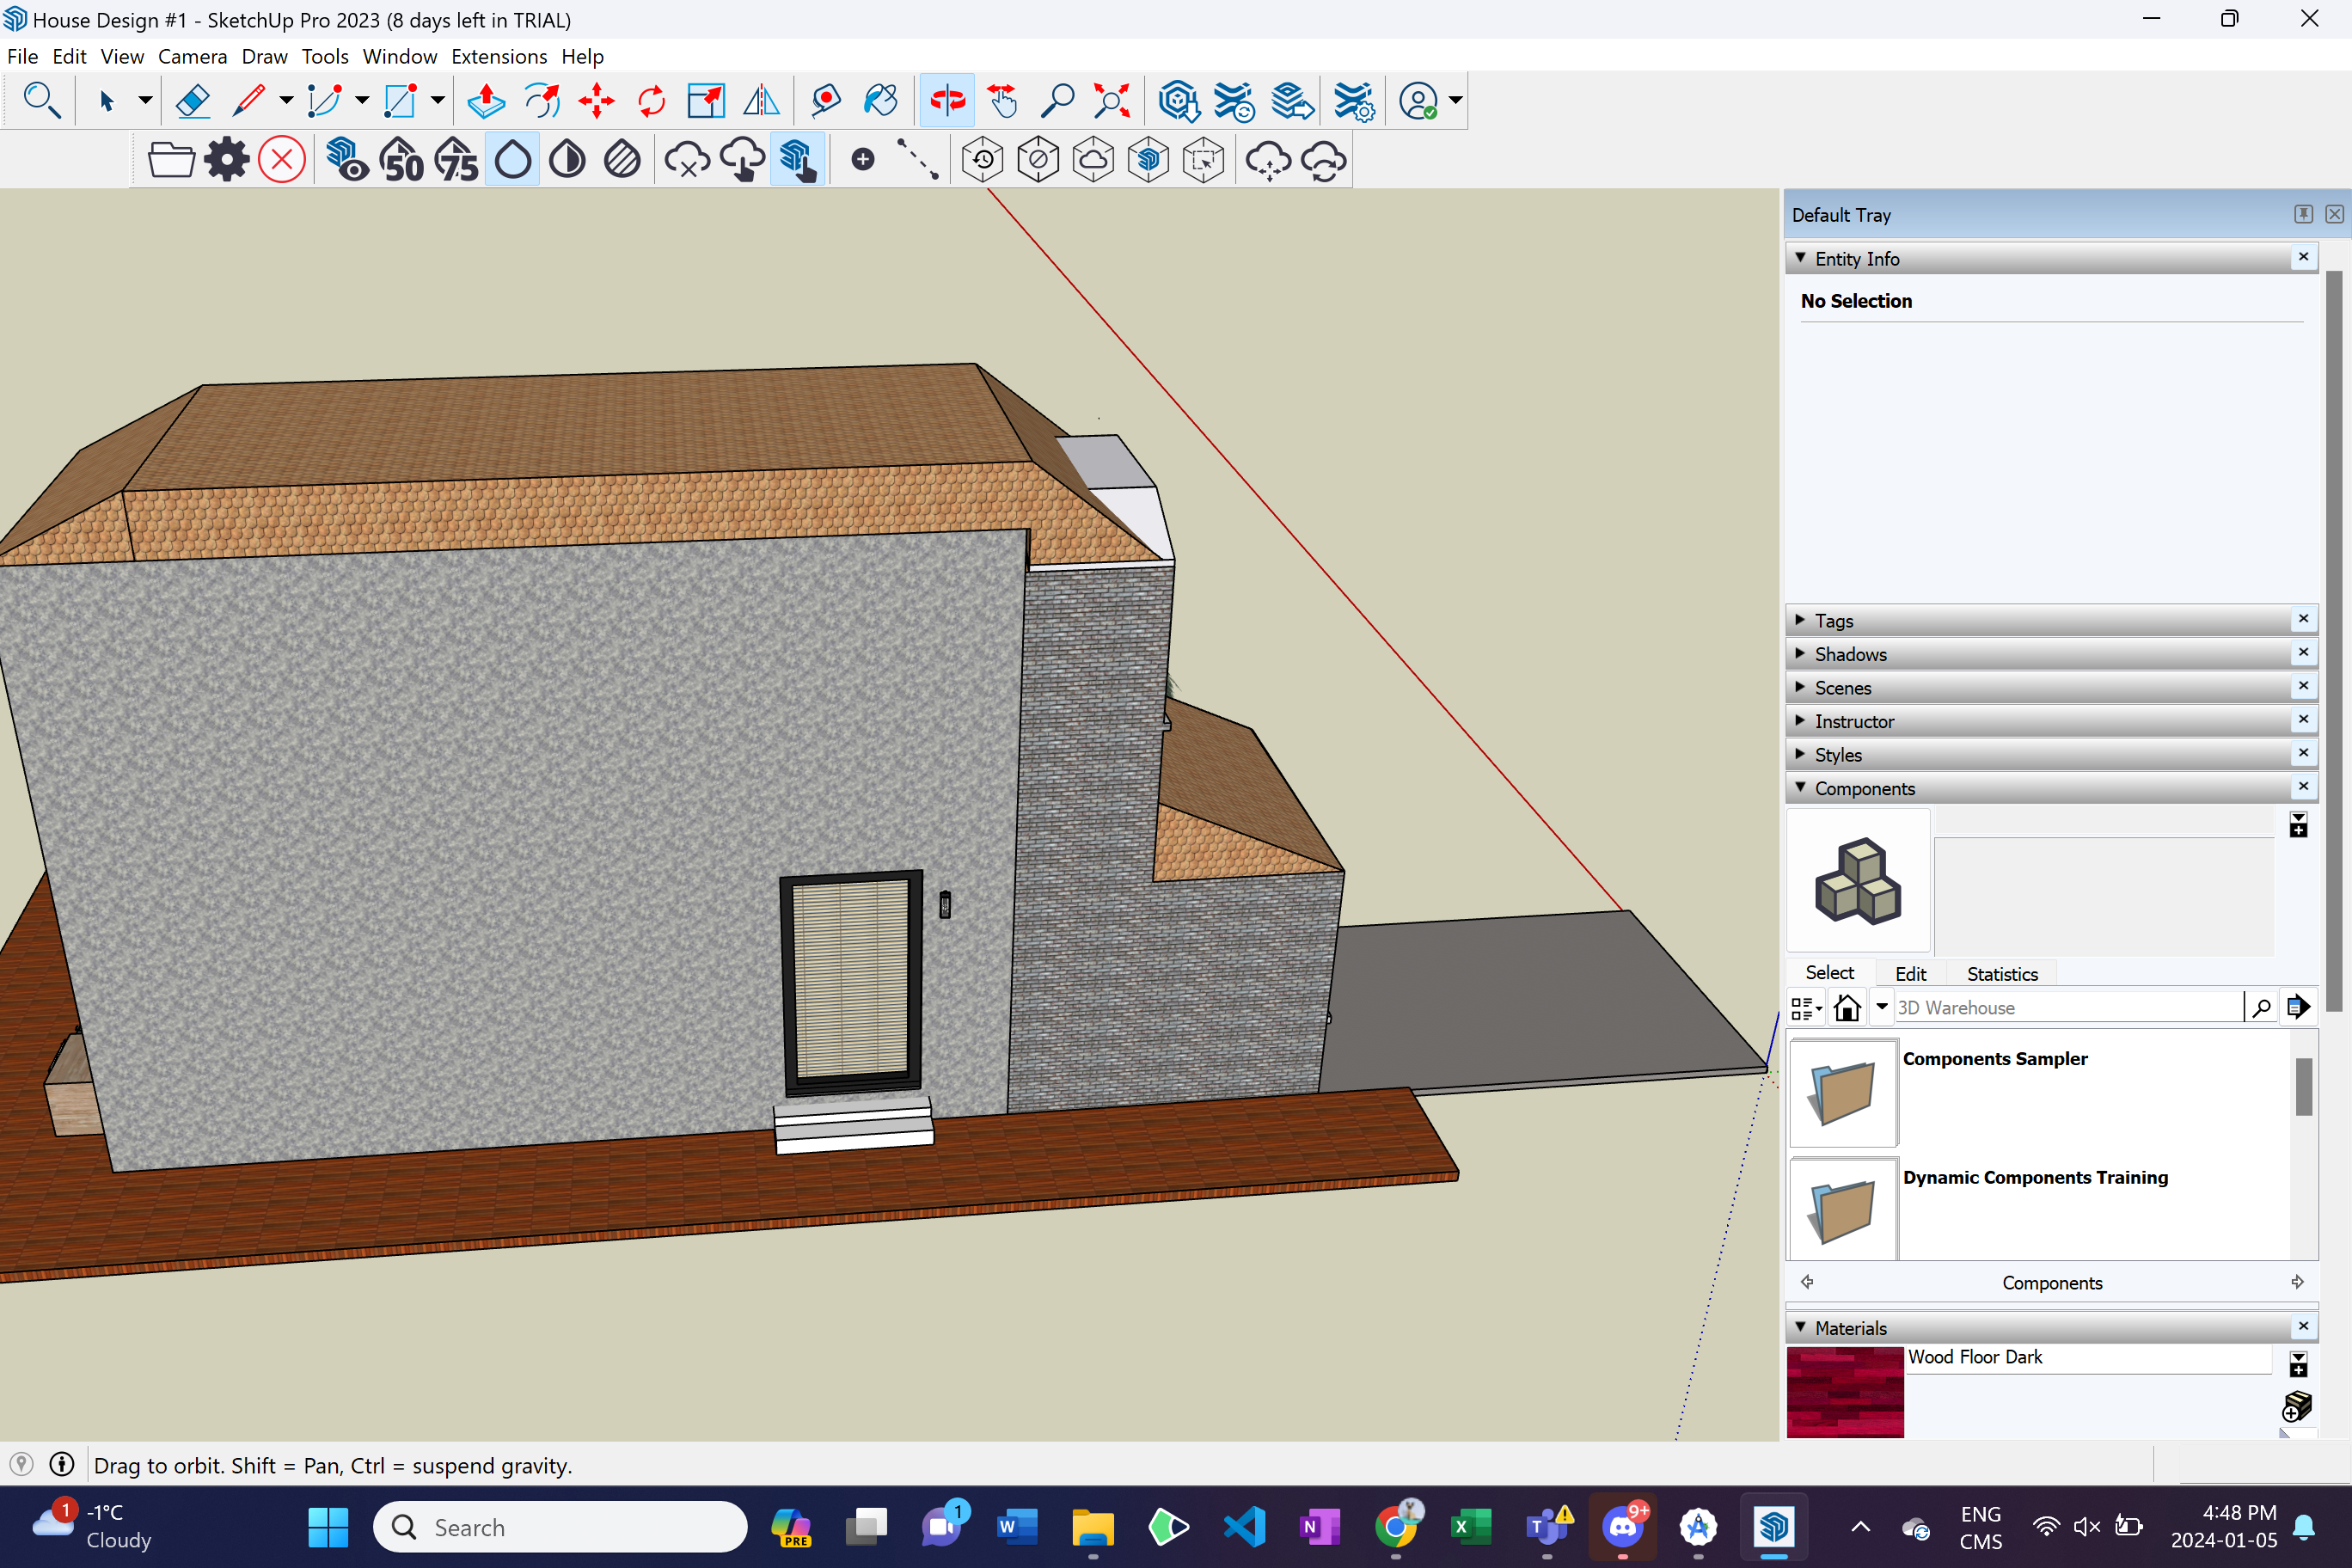Expand the Tags panel
The height and width of the screenshot is (1568, 2352).
pos(1833,621)
